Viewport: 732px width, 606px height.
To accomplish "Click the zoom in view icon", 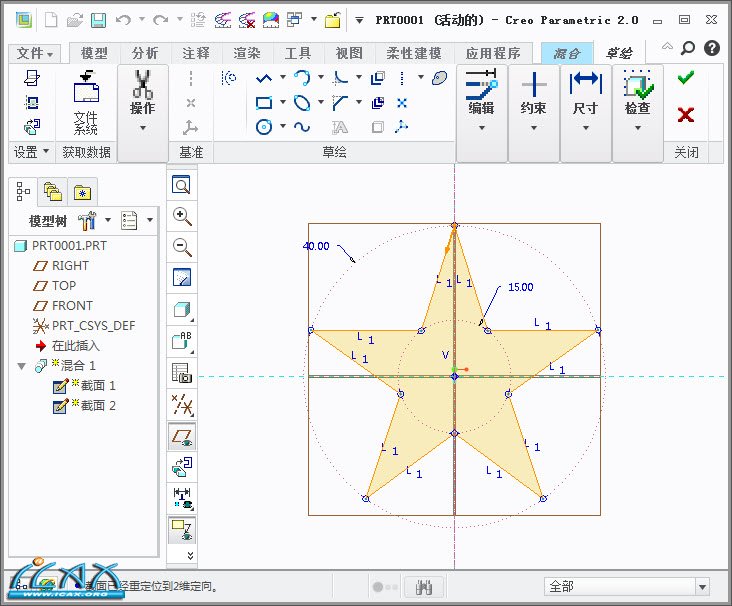I will pos(182,216).
